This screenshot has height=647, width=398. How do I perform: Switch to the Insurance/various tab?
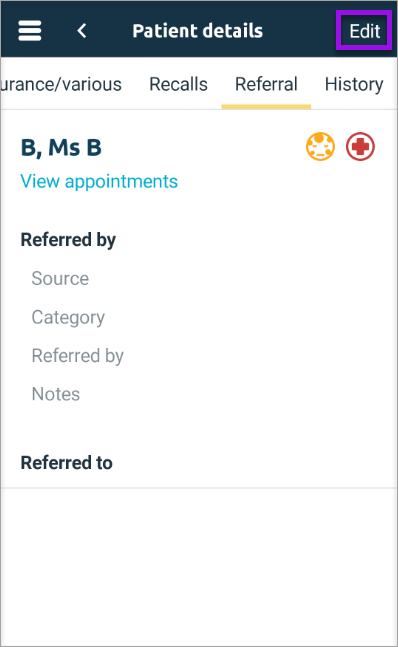61,84
